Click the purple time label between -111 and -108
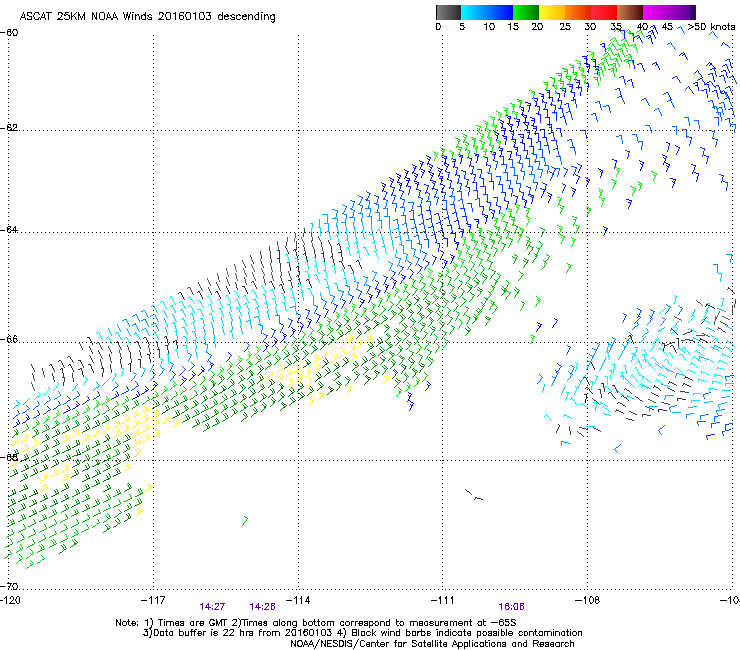 click(x=512, y=607)
